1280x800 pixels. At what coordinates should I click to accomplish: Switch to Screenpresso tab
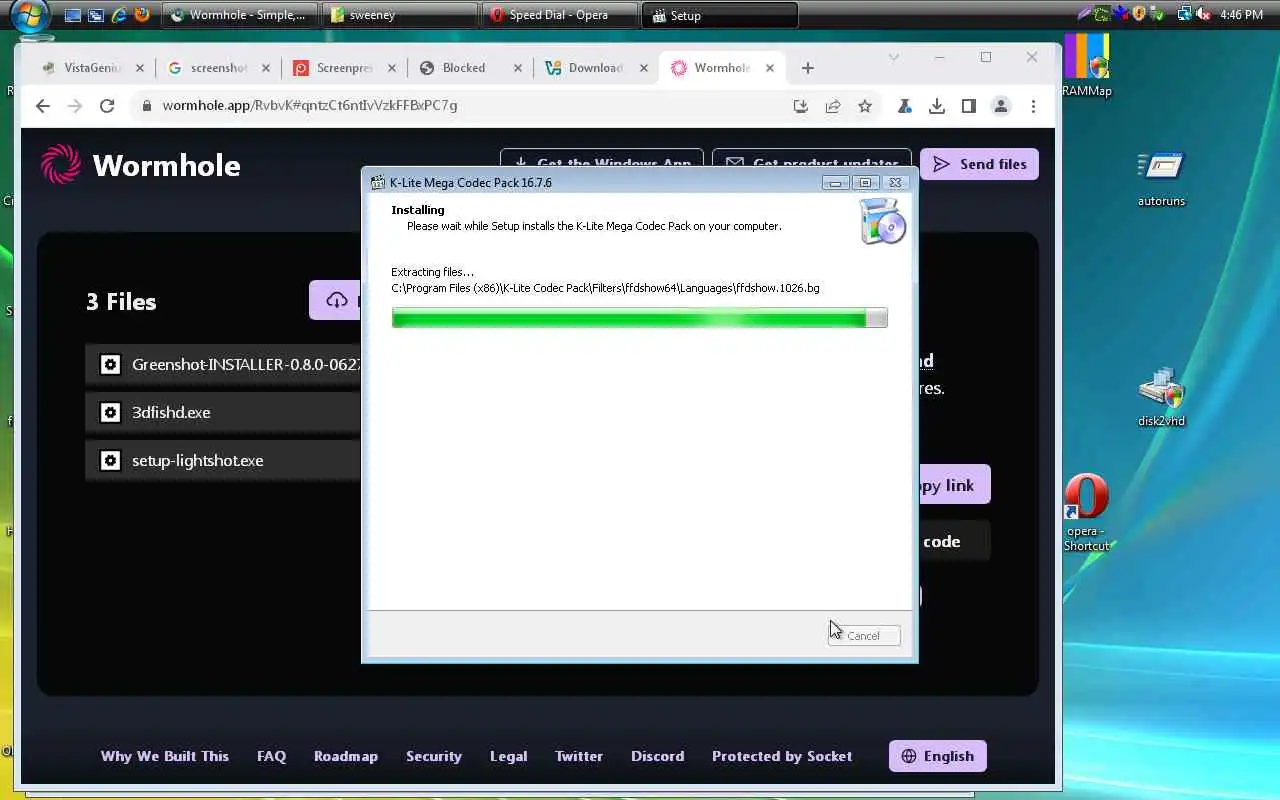tap(344, 68)
